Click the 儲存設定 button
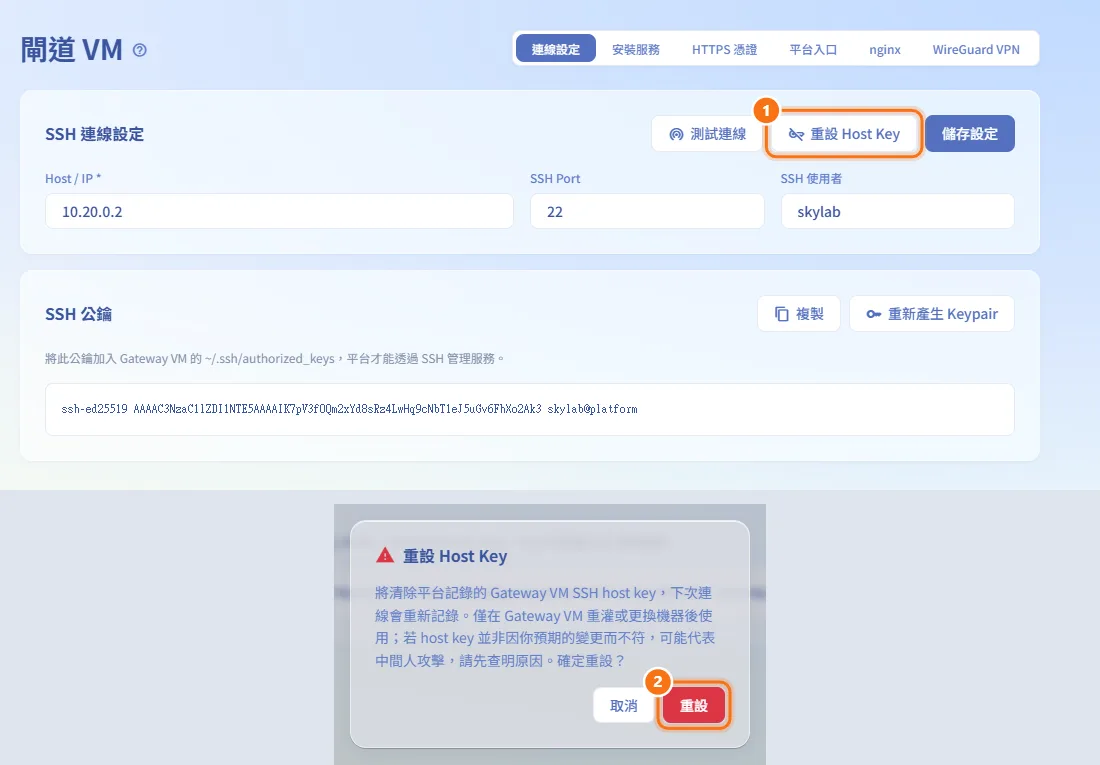 click(970, 133)
